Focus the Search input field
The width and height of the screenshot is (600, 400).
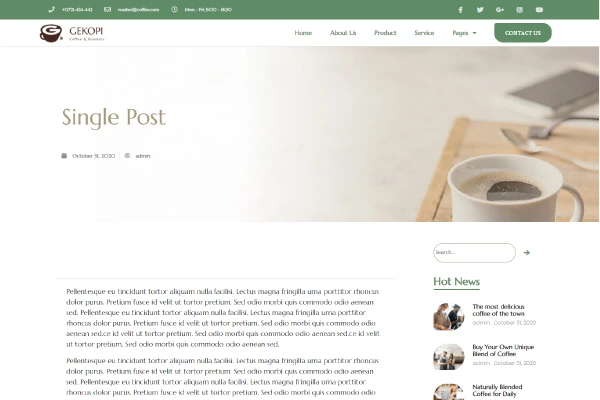tap(474, 253)
